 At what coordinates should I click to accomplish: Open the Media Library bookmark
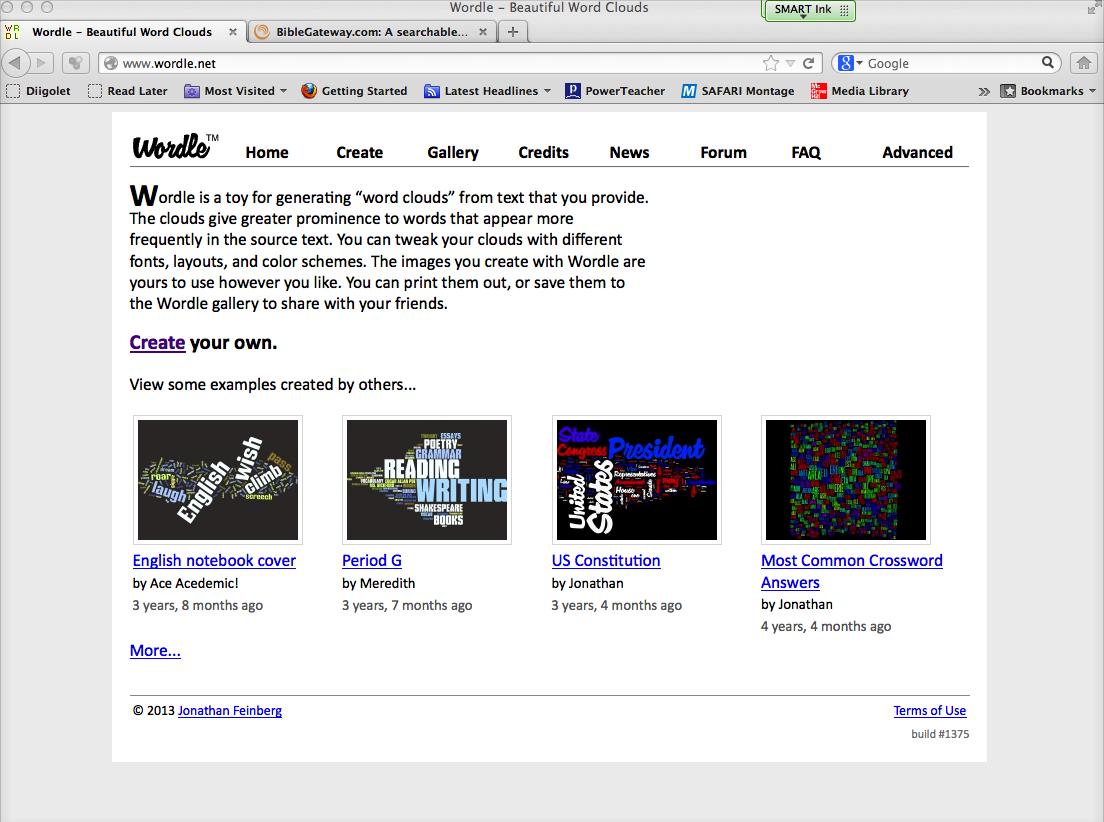(x=860, y=91)
